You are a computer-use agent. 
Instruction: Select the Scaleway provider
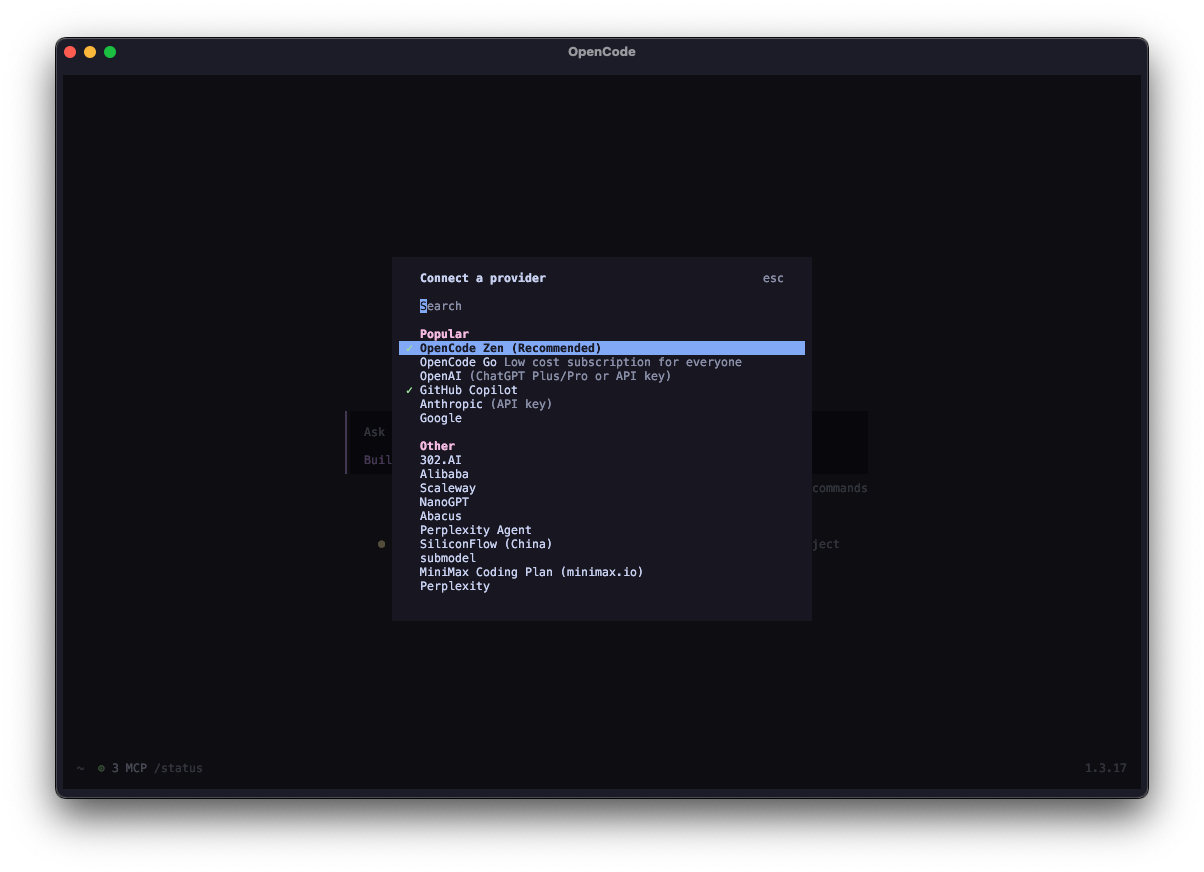(602, 488)
